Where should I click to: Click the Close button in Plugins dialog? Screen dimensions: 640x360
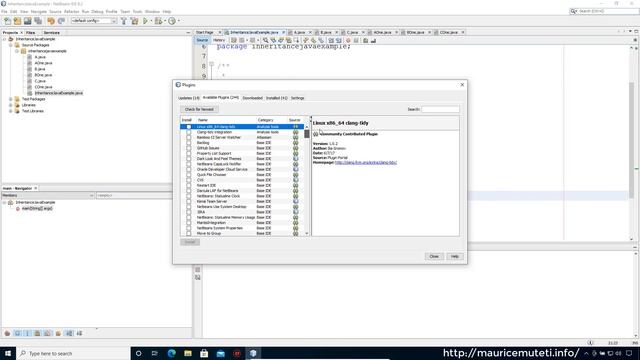[x=434, y=256]
